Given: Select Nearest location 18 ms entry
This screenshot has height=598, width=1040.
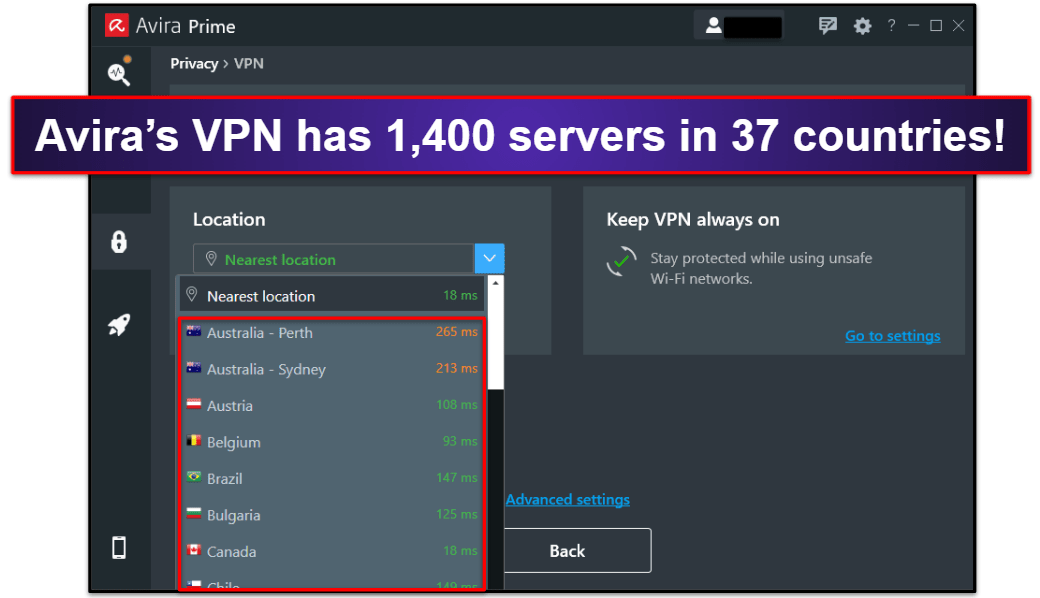Looking at the screenshot, I should point(332,296).
